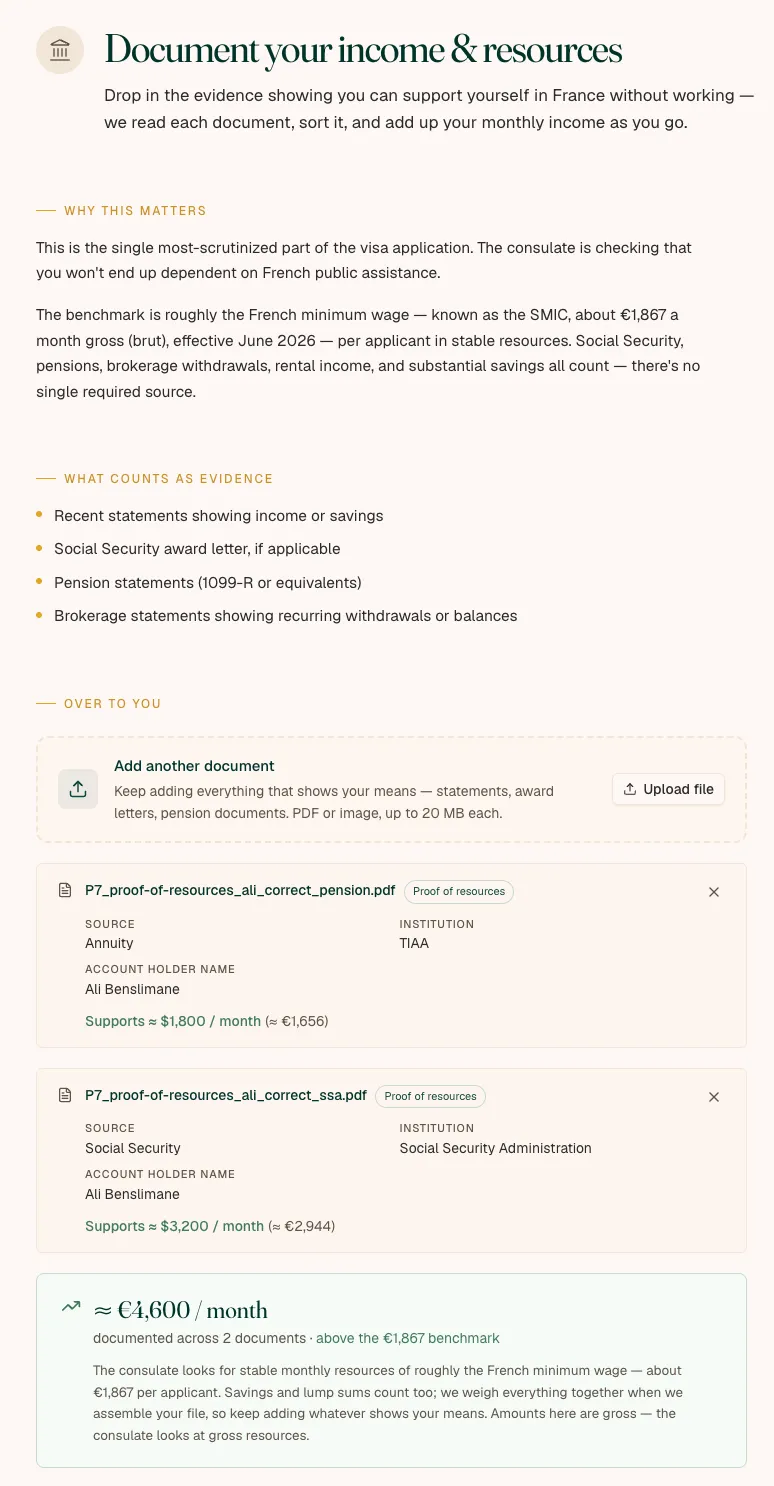Click the TIAA institution value
Screen dimensions: 774x1486
point(414,943)
